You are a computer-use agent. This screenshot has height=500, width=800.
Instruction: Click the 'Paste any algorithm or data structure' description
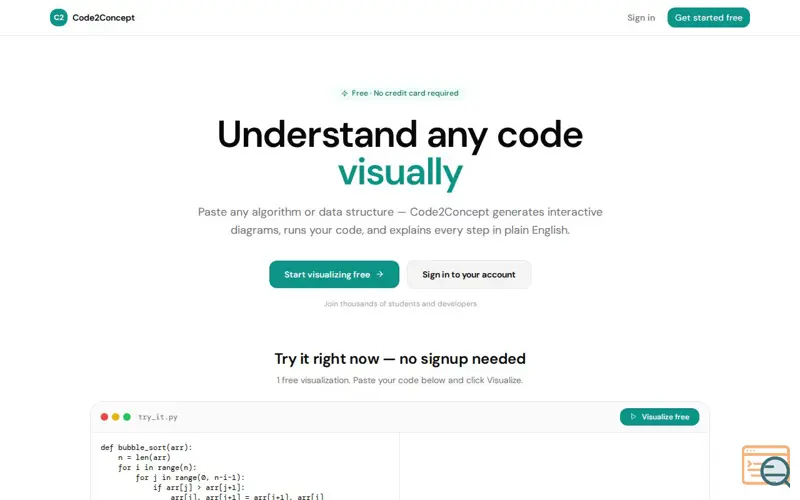coord(400,221)
